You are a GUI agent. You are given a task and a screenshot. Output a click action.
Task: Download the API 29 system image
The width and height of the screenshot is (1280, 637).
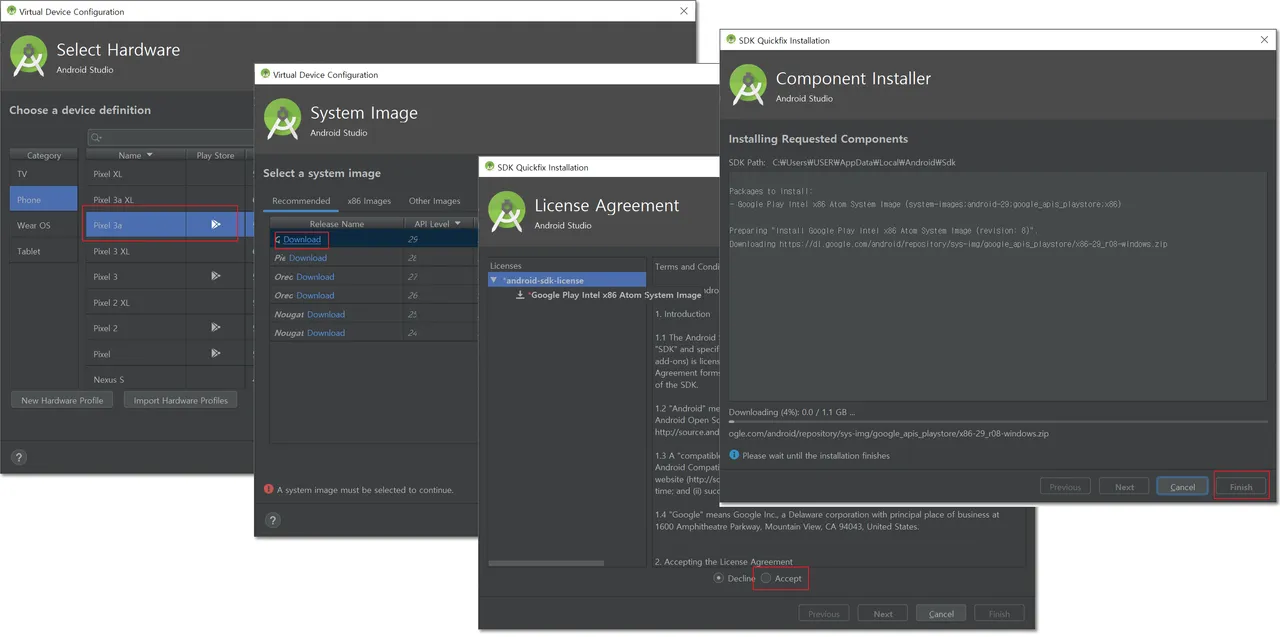pos(302,239)
